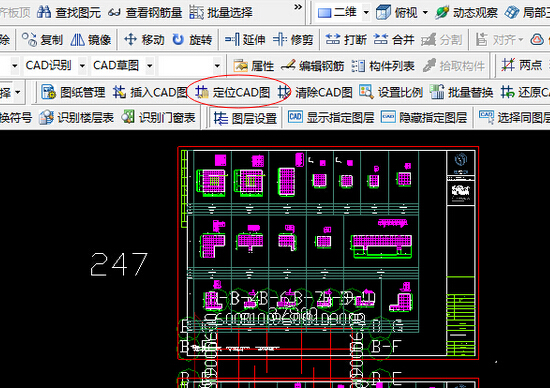Click the 局部 3D view icon

coord(512,13)
